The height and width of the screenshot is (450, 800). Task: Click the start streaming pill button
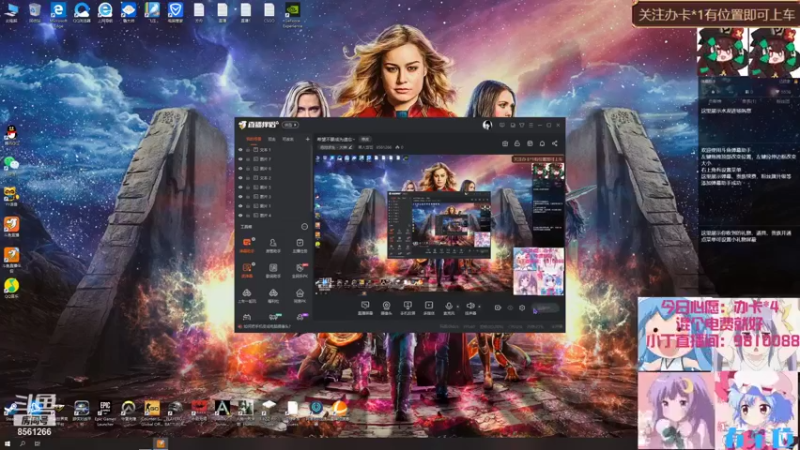(545, 308)
